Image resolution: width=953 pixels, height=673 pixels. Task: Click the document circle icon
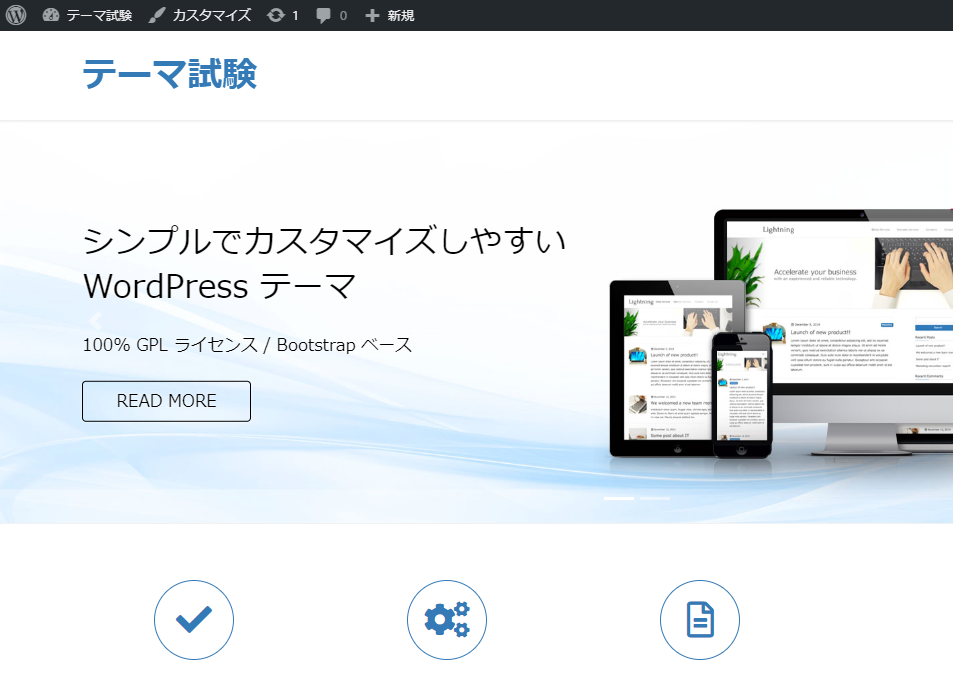[700, 620]
